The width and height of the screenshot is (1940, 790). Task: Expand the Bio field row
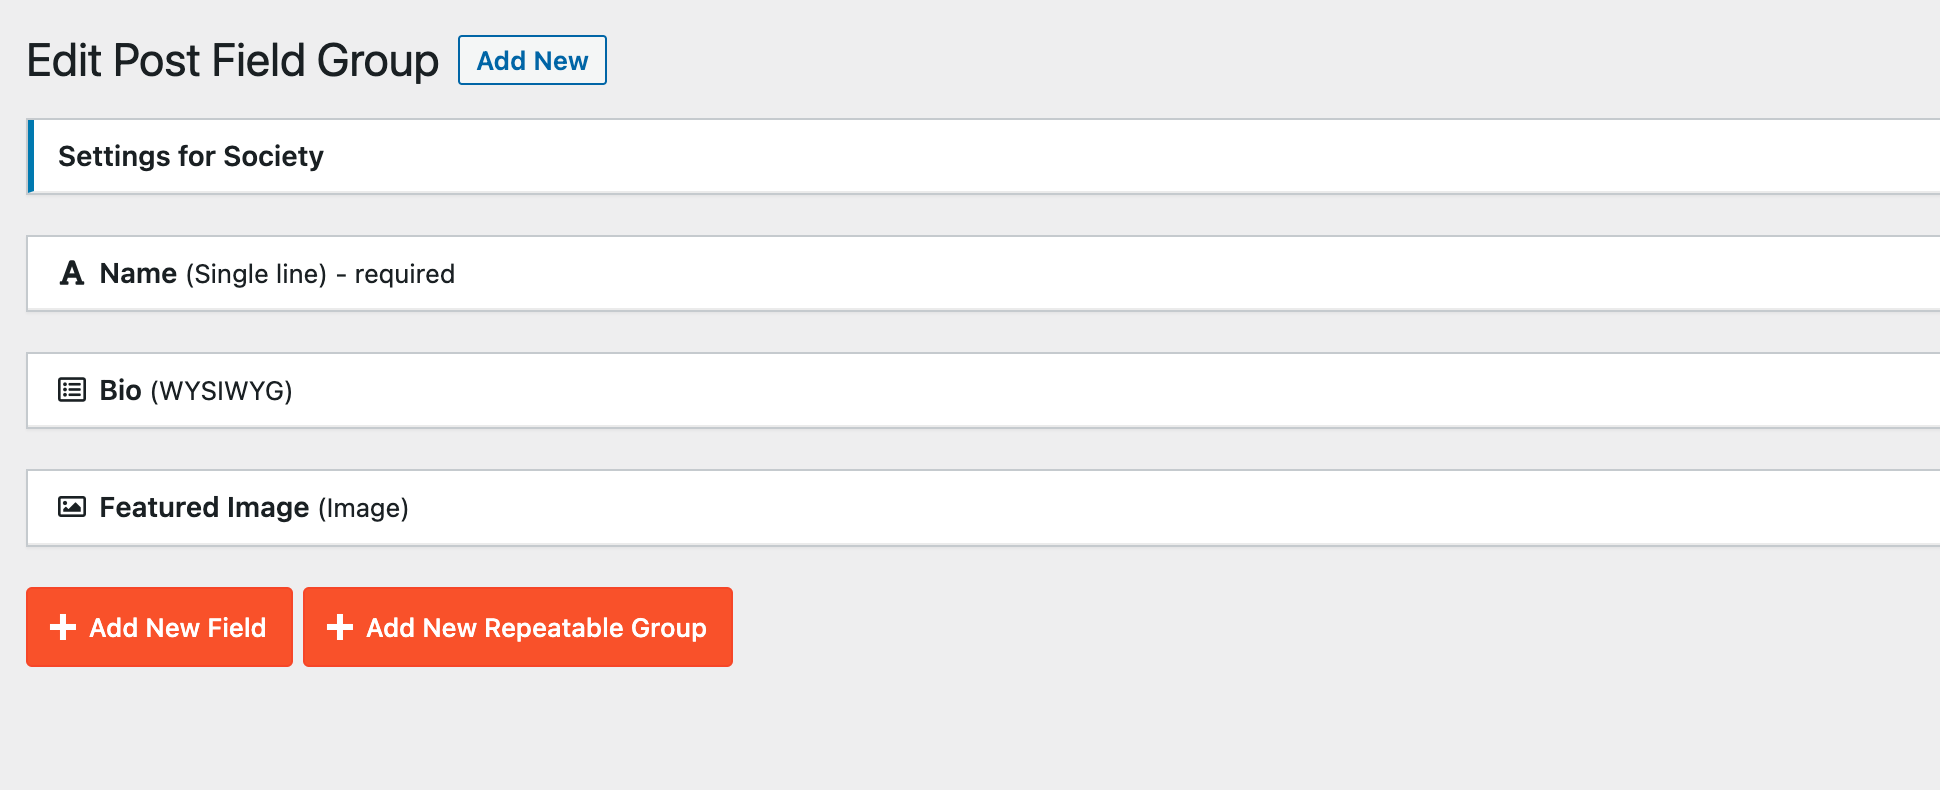pyautogui.click(x=984, y=390)
